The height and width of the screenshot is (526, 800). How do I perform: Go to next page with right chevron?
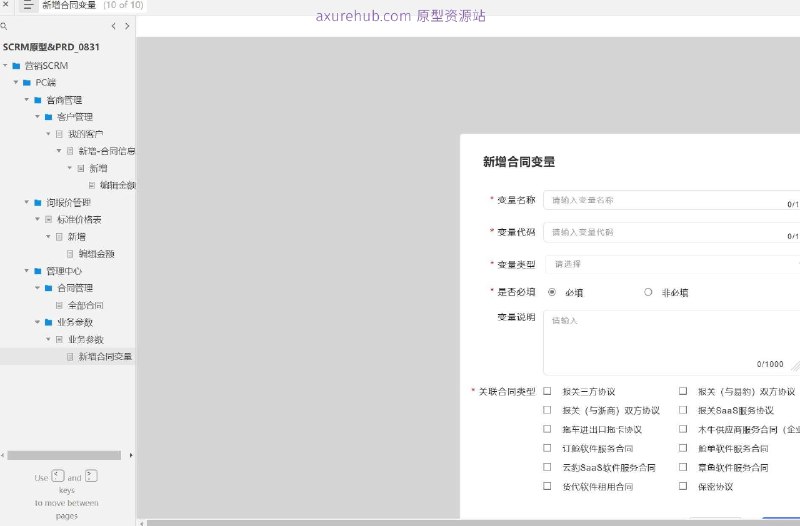[x=127, y=26]
